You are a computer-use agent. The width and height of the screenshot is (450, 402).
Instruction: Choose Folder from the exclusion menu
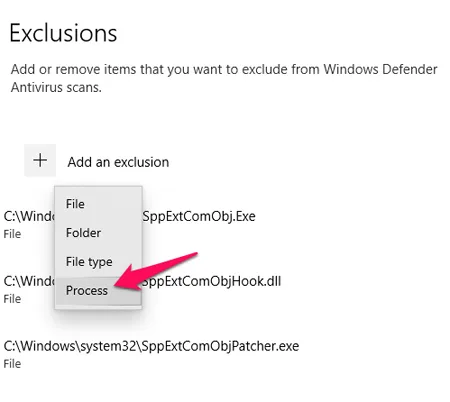point(99,233)
